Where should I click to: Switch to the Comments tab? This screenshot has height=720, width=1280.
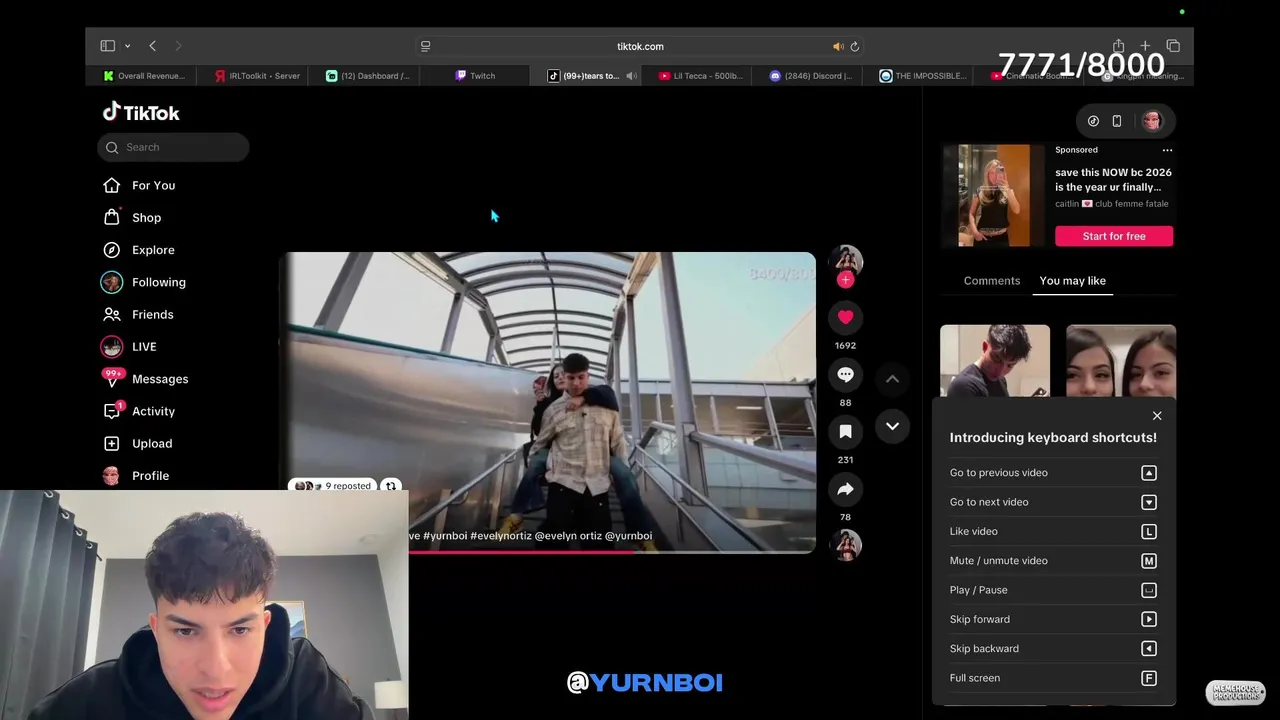pos(992,281)
